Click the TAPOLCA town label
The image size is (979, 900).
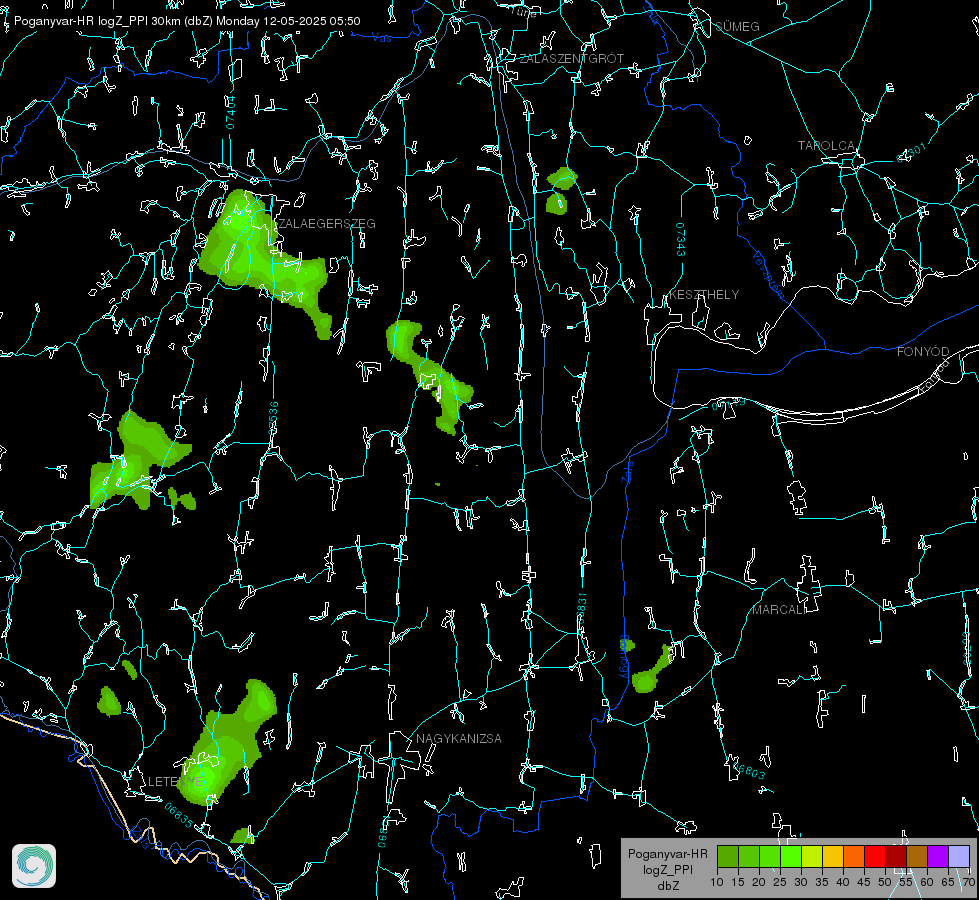pos(827,146)
